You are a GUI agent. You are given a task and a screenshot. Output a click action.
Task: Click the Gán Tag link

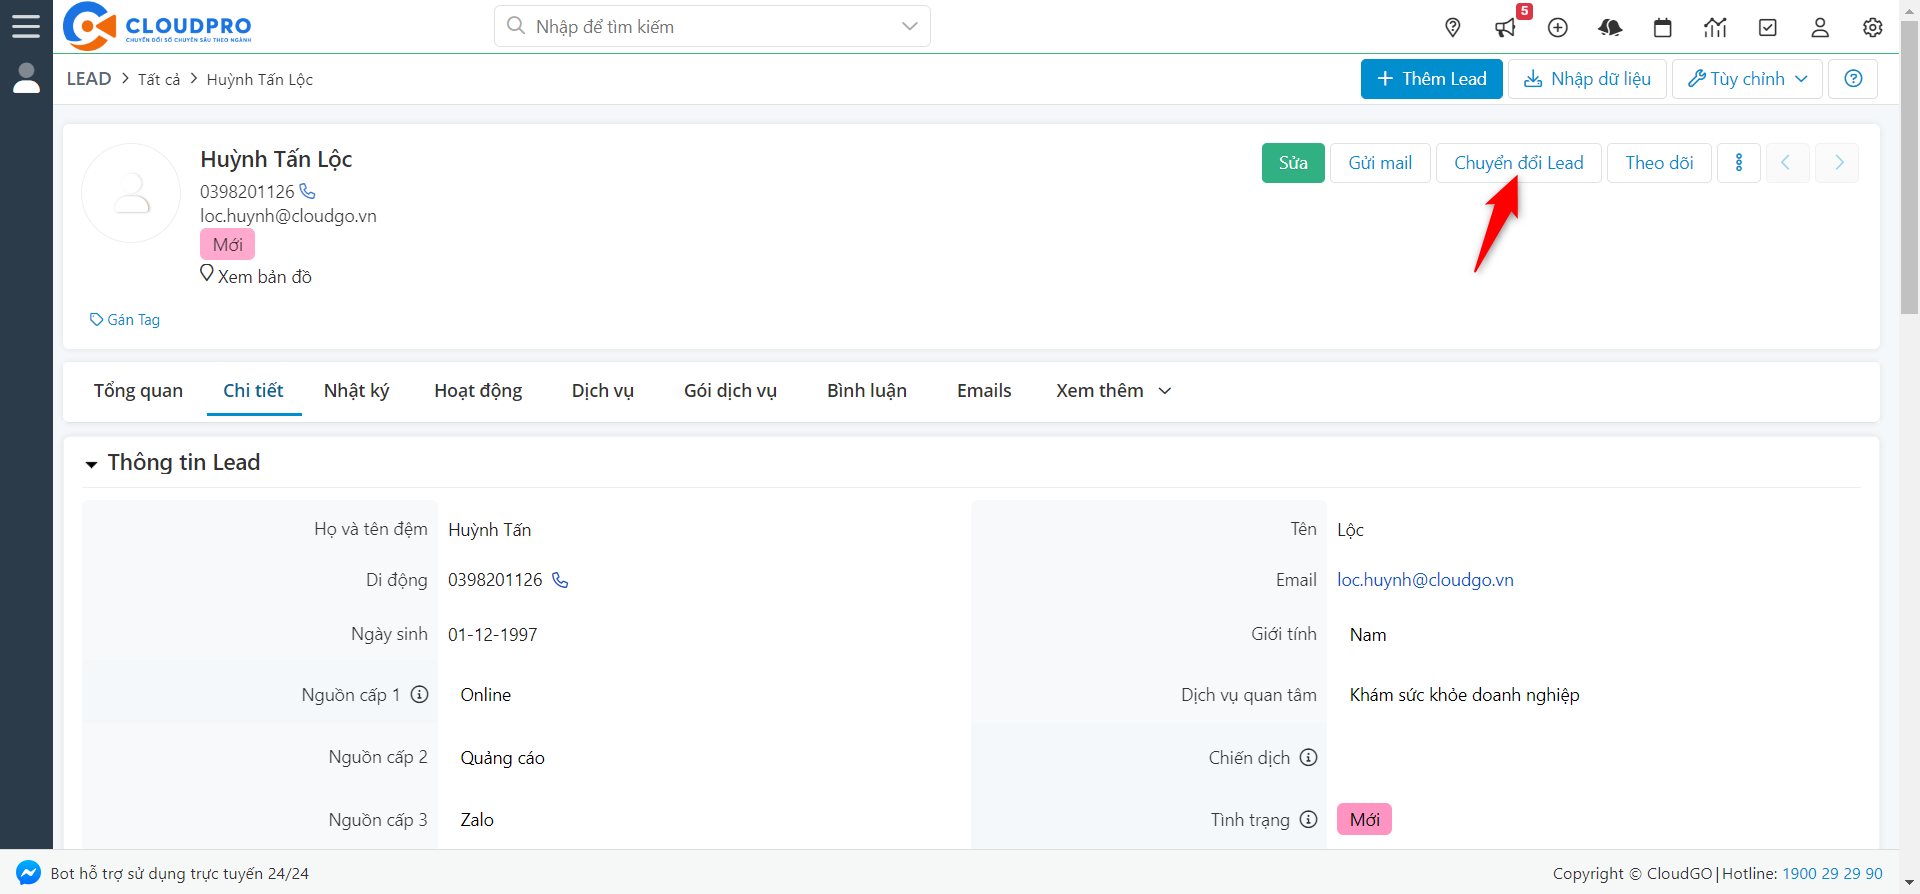pyautogui.click(x=125, y=320)
